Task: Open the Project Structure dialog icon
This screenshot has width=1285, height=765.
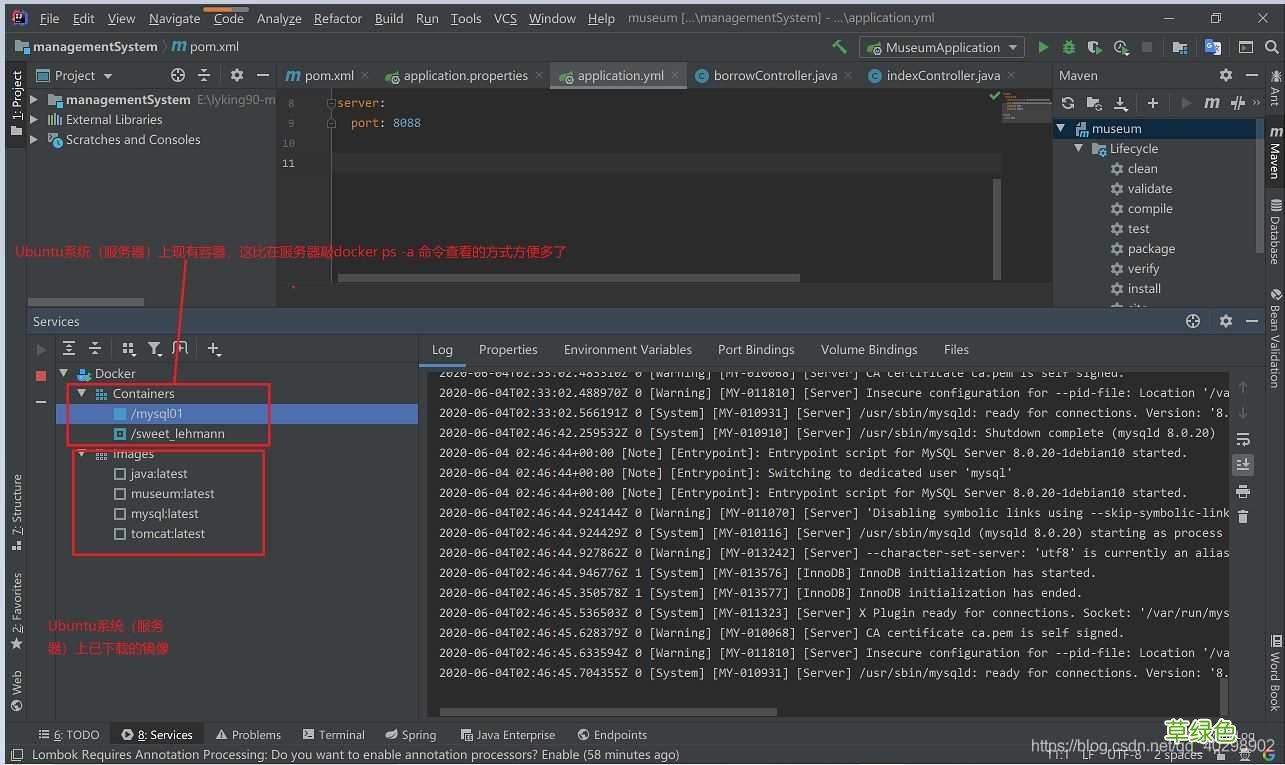Action: pos(1180,47)
